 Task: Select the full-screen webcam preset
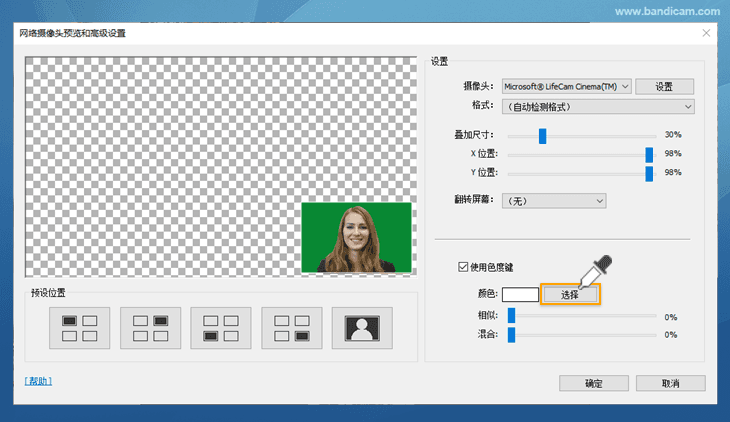[363, 328]
